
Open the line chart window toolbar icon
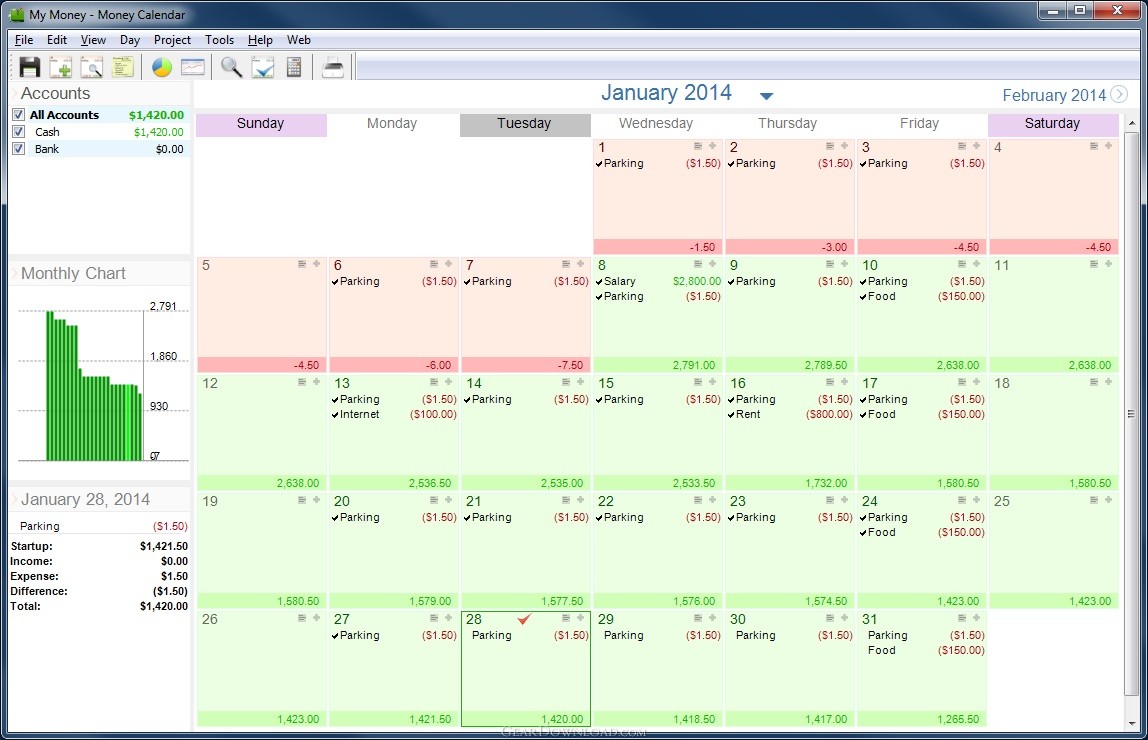click(x=193, y=67)
